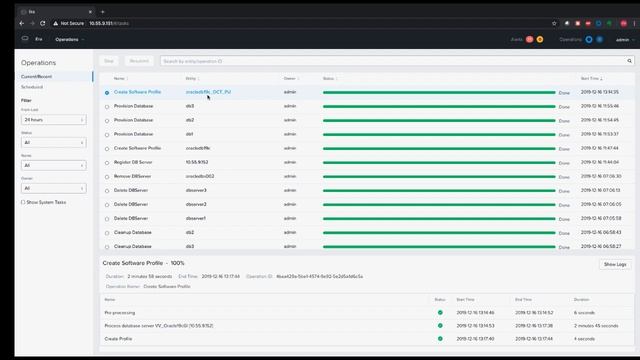Screen dimensions: 640x360
Task: Click the Operation ID value text
Action: click(x=320, y=276)
